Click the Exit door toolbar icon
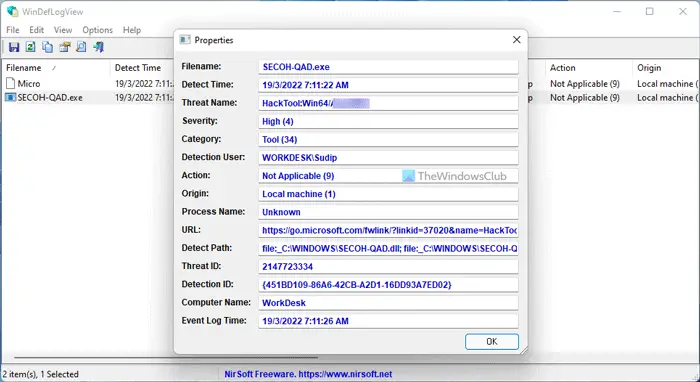 98,47
